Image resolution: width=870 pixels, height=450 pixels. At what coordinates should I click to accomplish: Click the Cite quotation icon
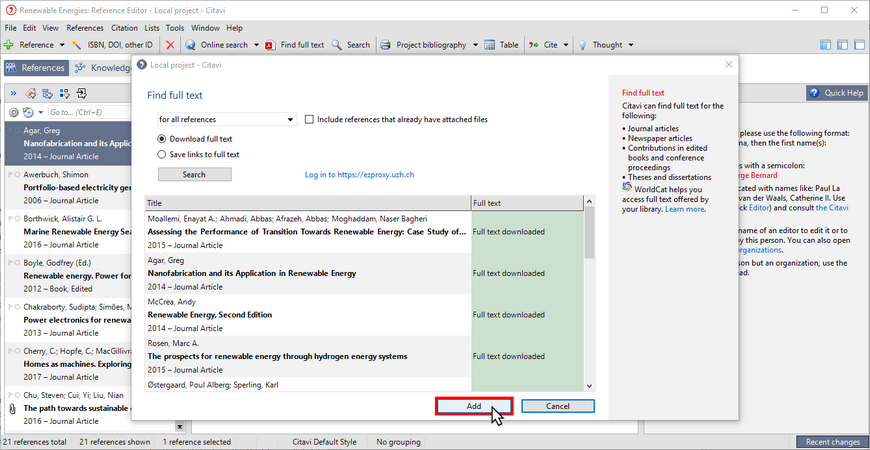(x=533, y=45)
